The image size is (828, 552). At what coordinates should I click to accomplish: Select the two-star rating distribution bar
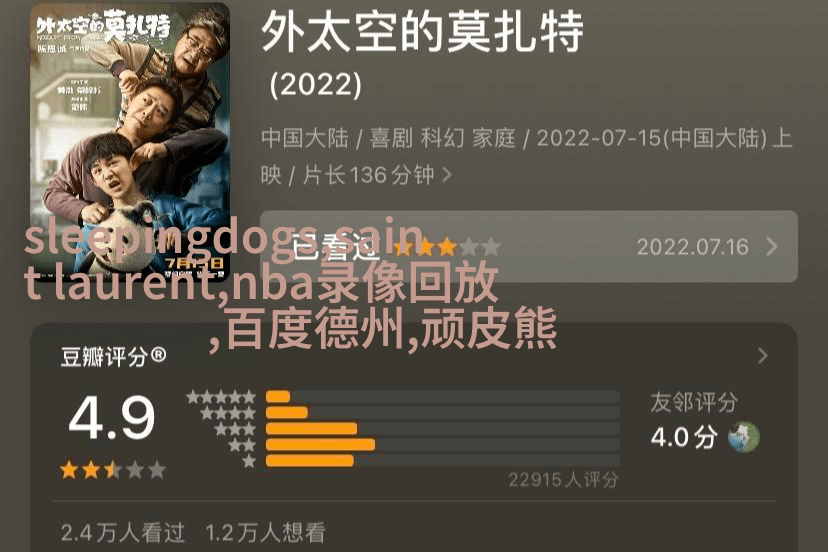point(443,444)
